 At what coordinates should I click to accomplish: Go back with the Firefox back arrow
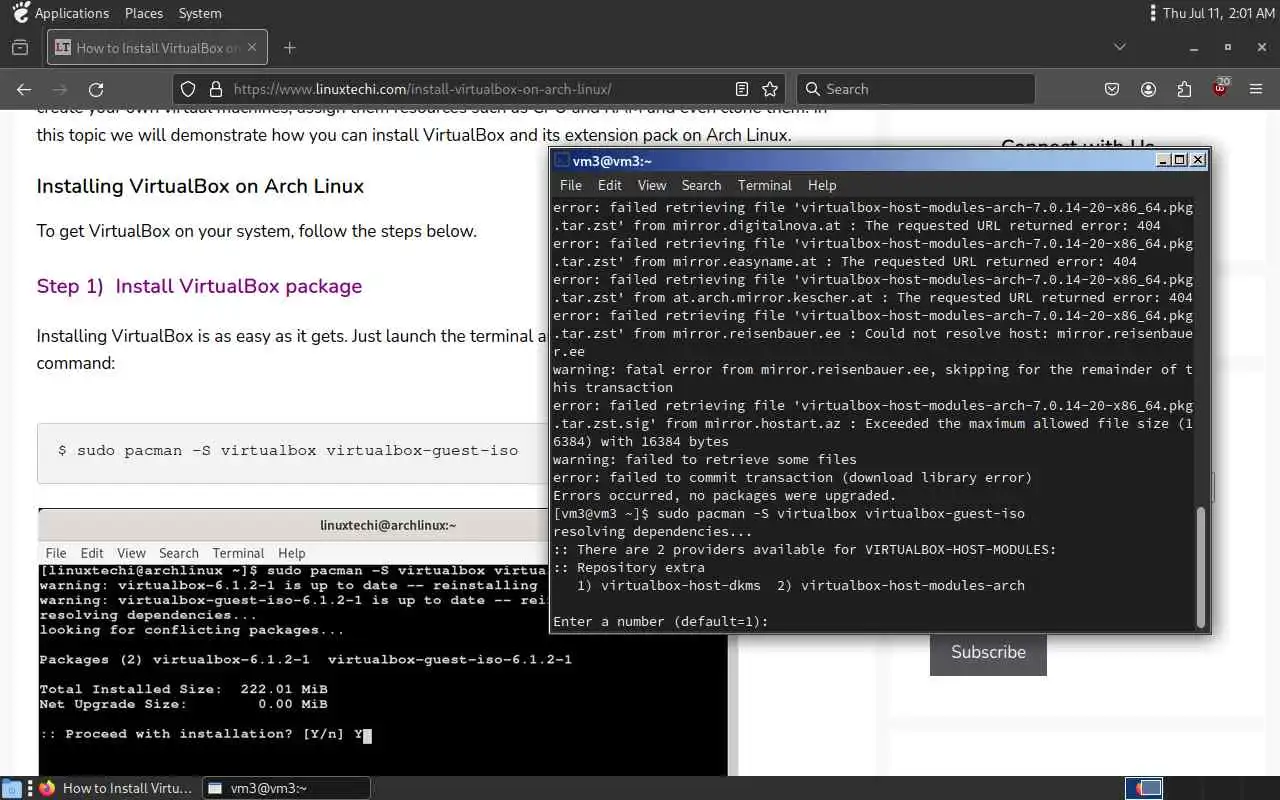click(x=24, y=89)
